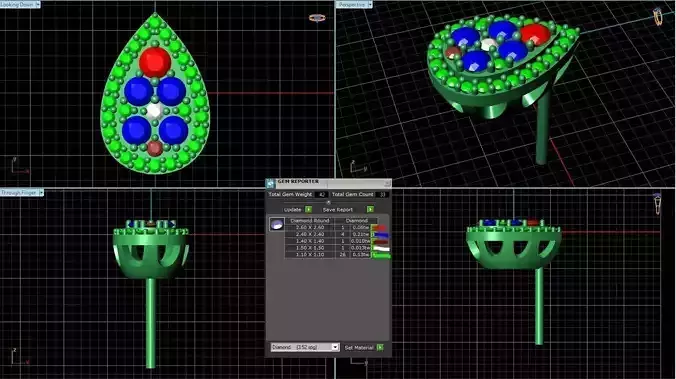Select the Diamond Round gem thumbnail
Image resolution: width=676 pixels, height=379 pixels.
pyautogui.click(x=277, y=224)
